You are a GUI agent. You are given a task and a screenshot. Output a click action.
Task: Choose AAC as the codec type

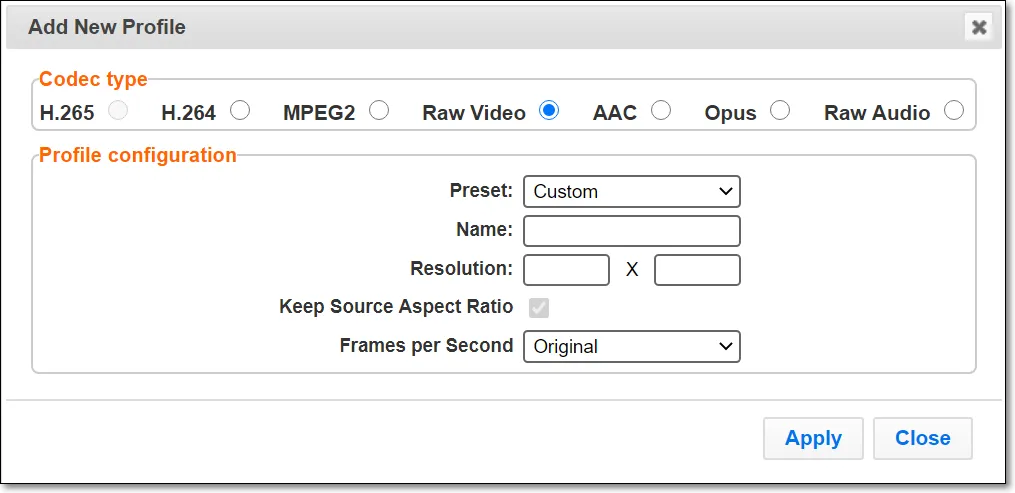tap(661, 111)
